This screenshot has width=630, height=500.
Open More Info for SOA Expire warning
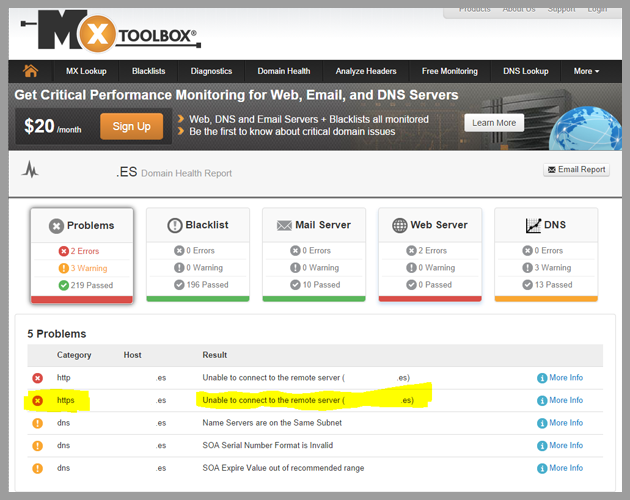coord(566,468)
